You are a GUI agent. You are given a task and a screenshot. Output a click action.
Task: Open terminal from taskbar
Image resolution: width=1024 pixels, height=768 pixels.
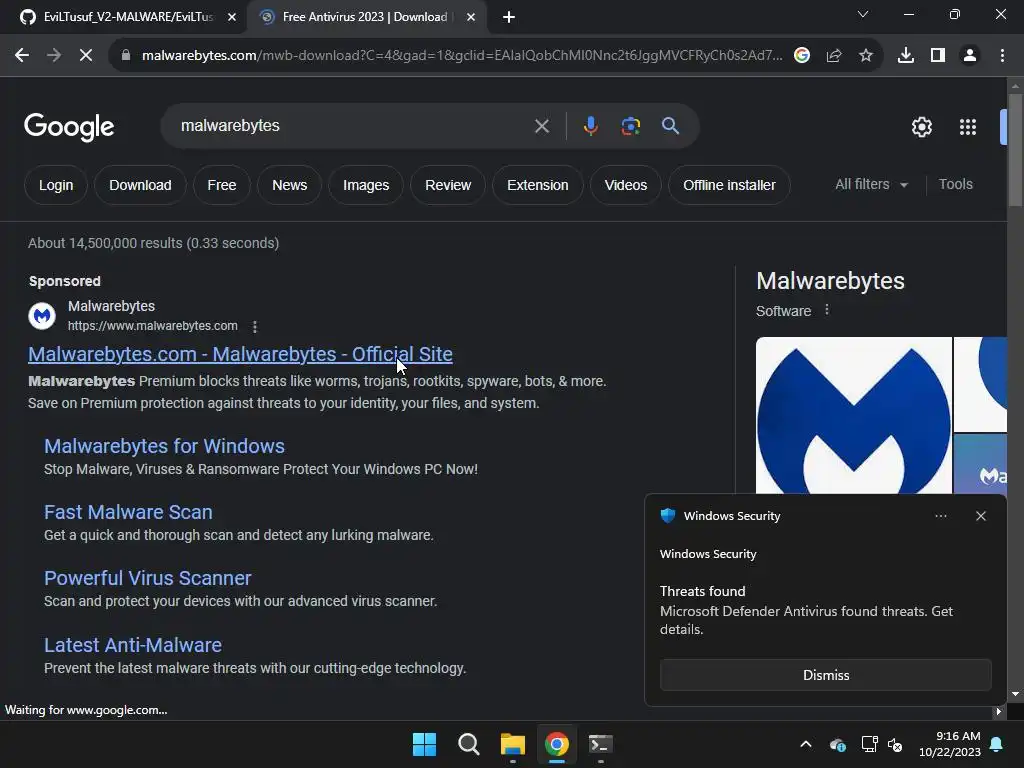pos(601,744)
